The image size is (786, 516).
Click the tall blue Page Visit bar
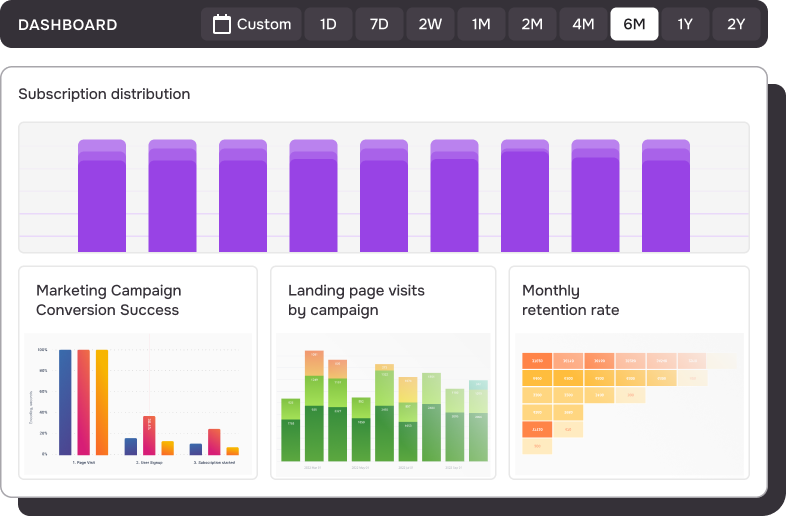click(x=65, y=402)
